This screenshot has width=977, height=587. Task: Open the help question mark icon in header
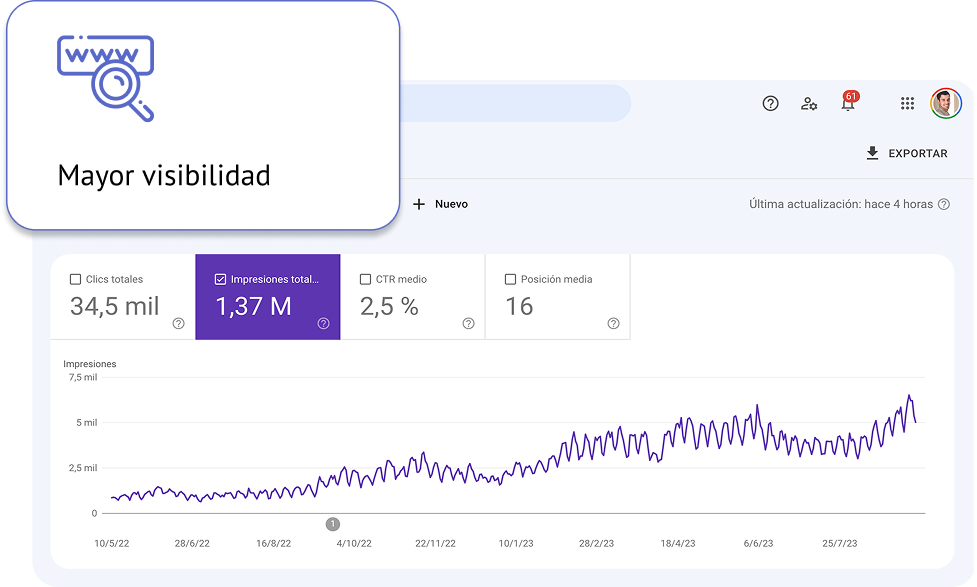pos(770,103)
